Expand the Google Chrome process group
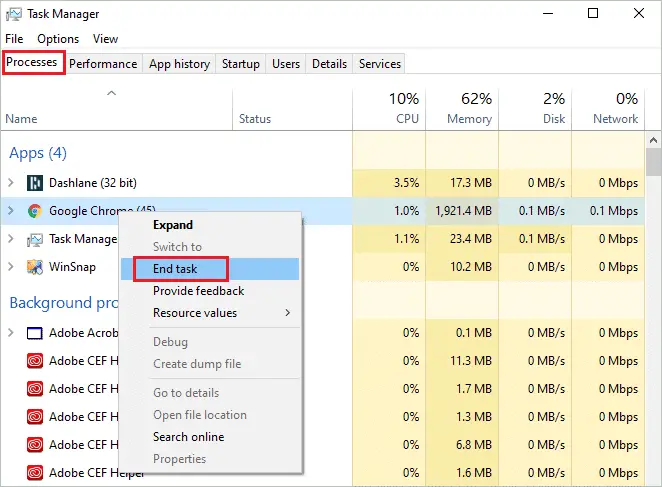 tap(11, 211)
